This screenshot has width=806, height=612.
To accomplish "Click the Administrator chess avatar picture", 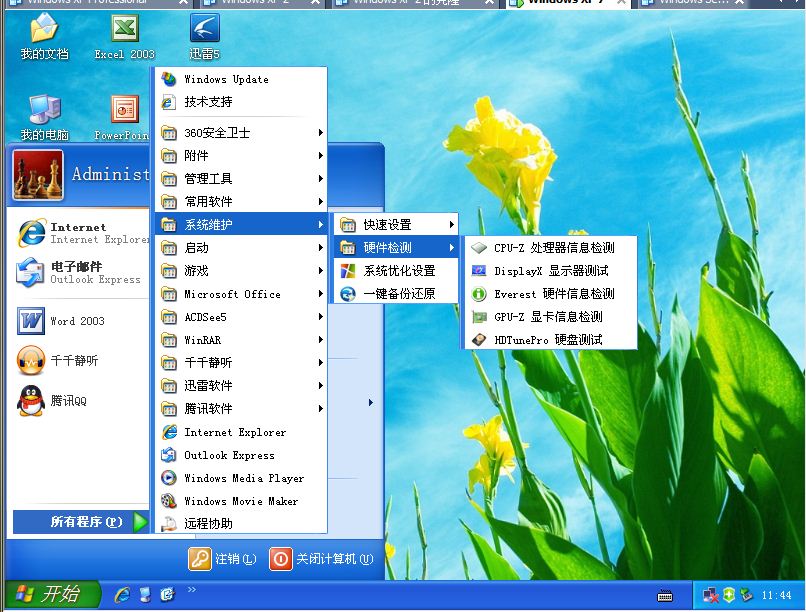I will pos(38,175).
